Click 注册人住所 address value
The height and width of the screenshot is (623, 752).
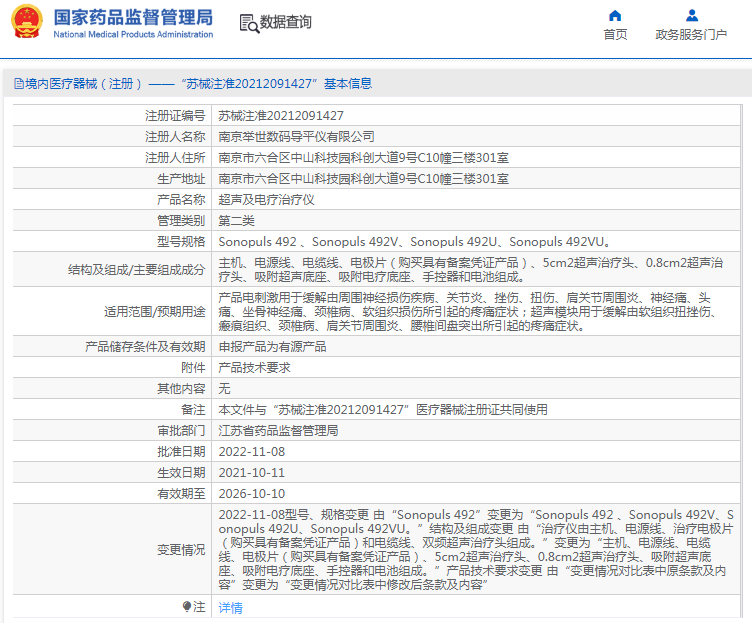[363, 158]
